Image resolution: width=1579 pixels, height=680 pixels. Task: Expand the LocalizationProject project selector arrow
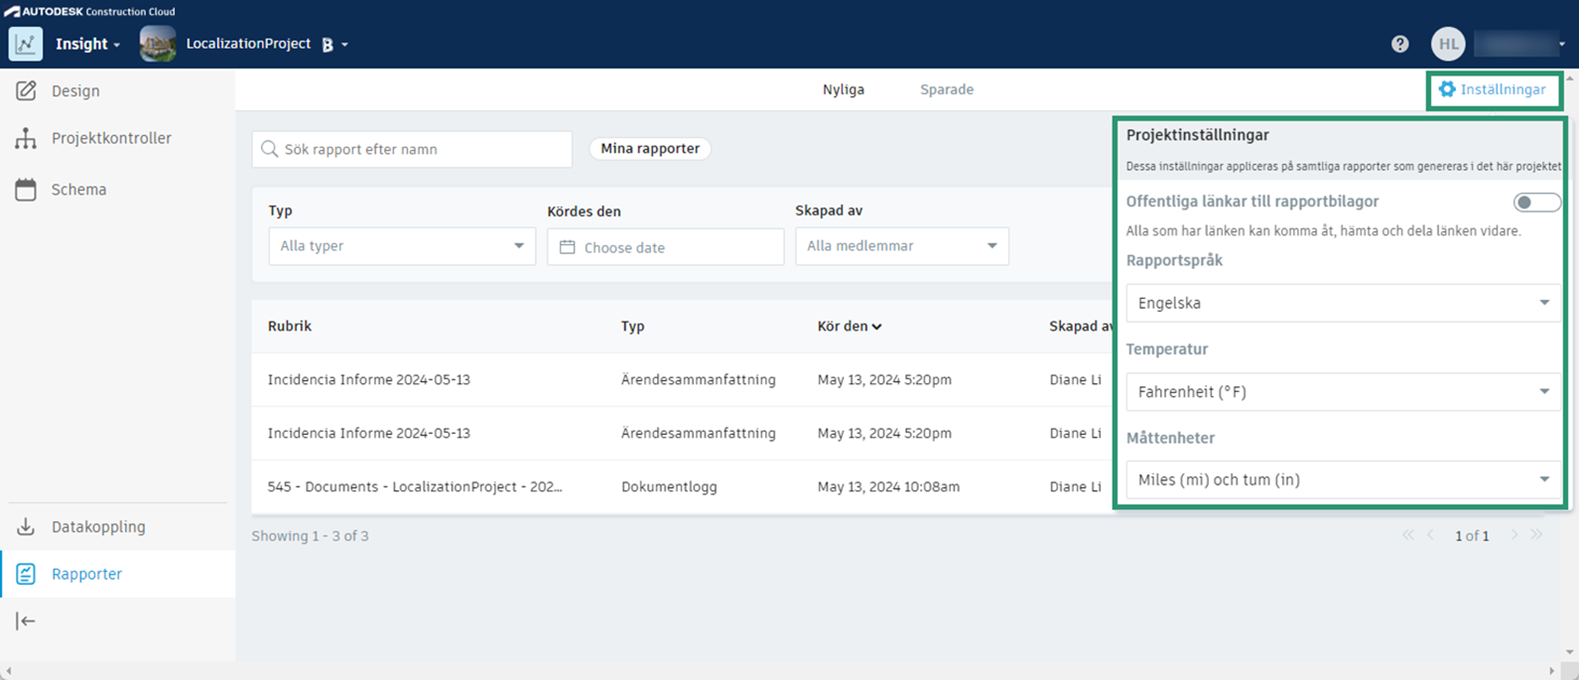coord(344,45)
